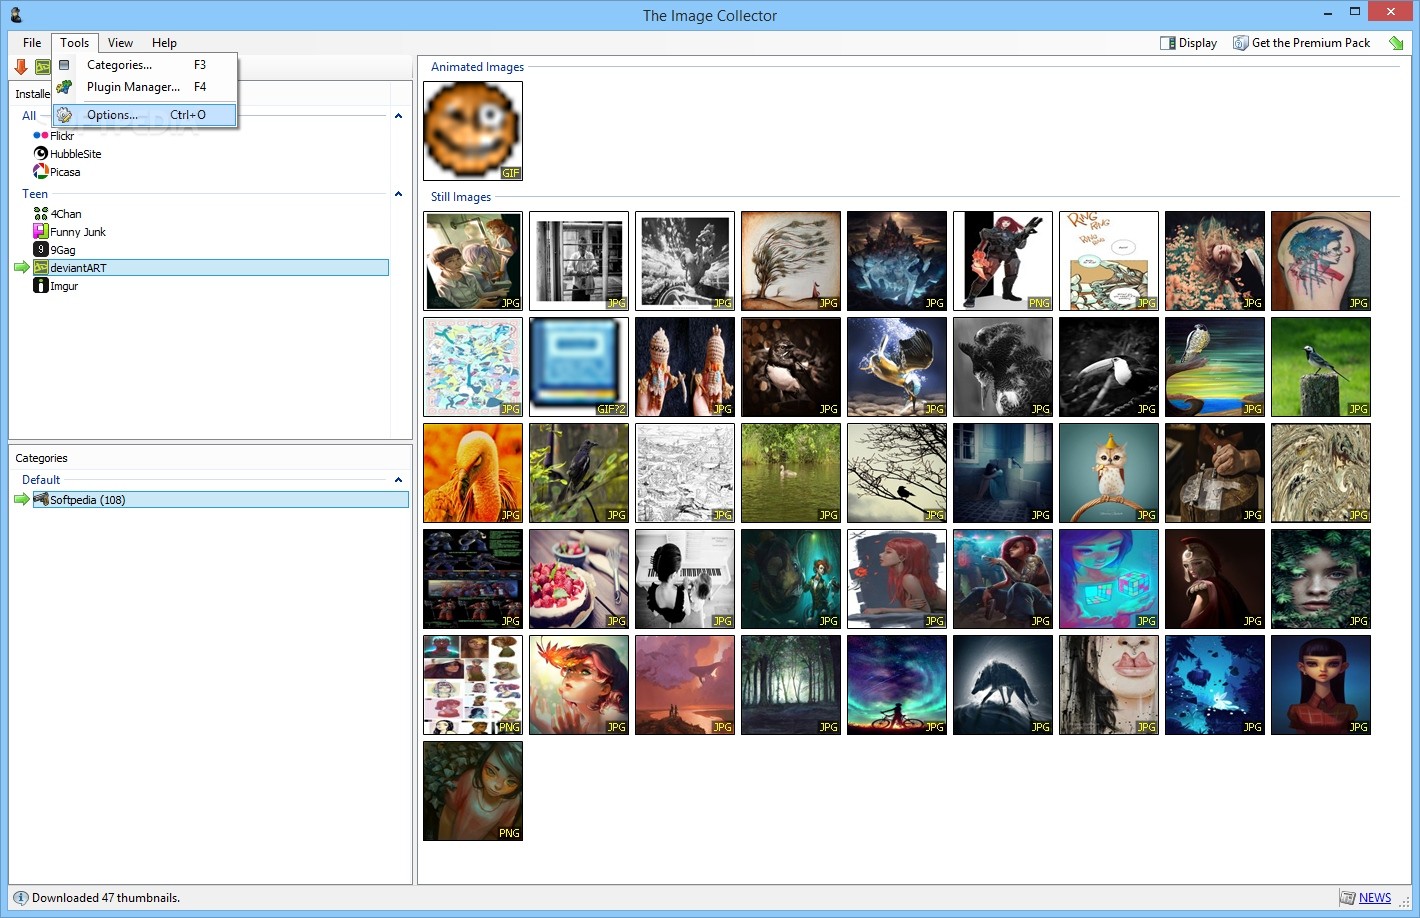The image size is (1420, 918).
Task: Click the Options gear icon in the Tools menu
Action: [64, 115]
